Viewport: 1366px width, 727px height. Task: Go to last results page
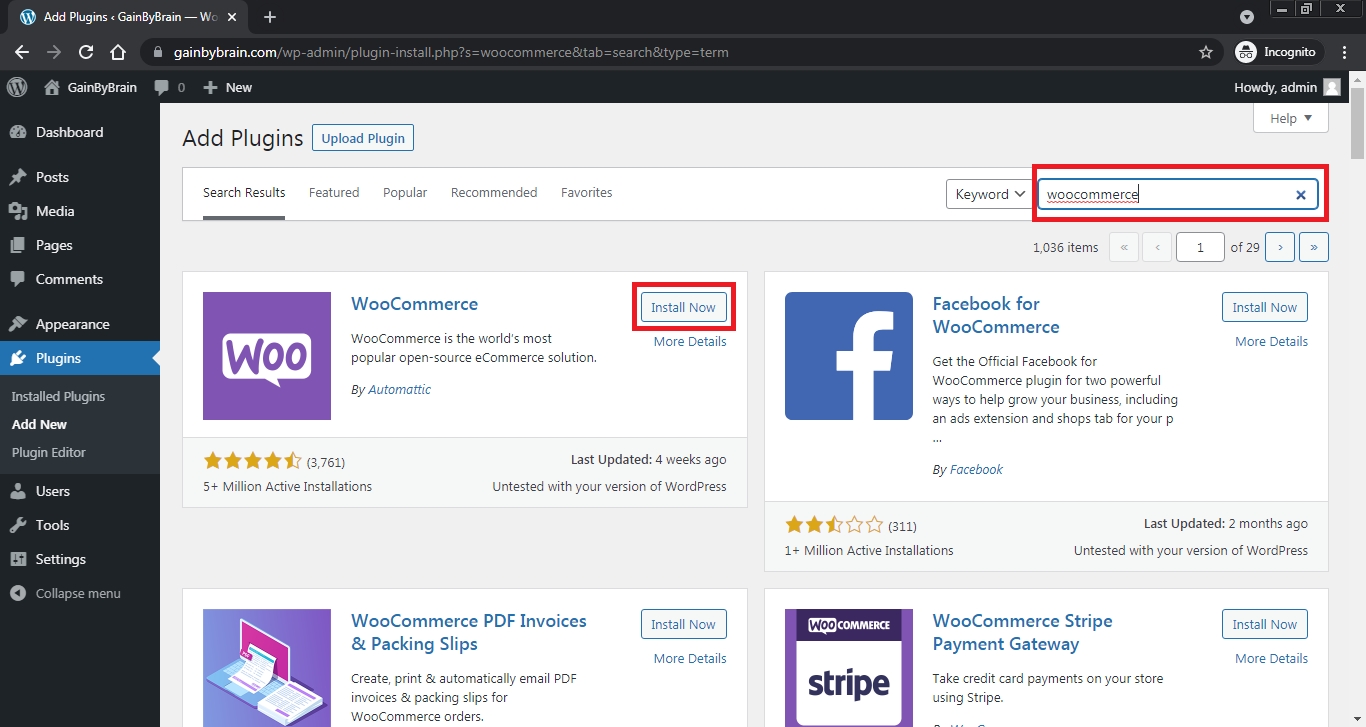pyautogui.click(x=1314, y=247)
